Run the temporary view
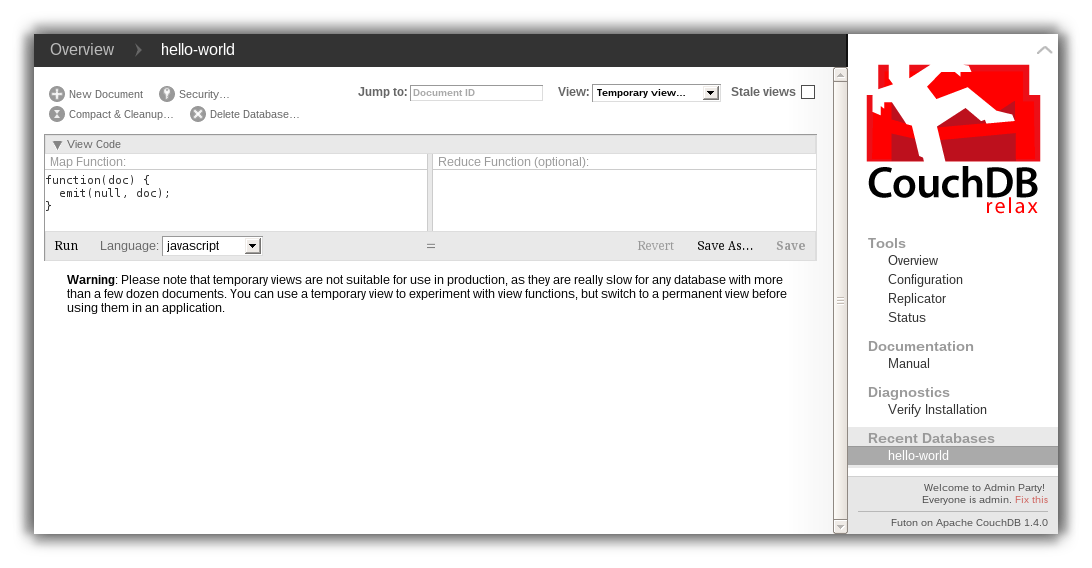The width and height of the screenshot is (1092, 568). pos(66,246)
